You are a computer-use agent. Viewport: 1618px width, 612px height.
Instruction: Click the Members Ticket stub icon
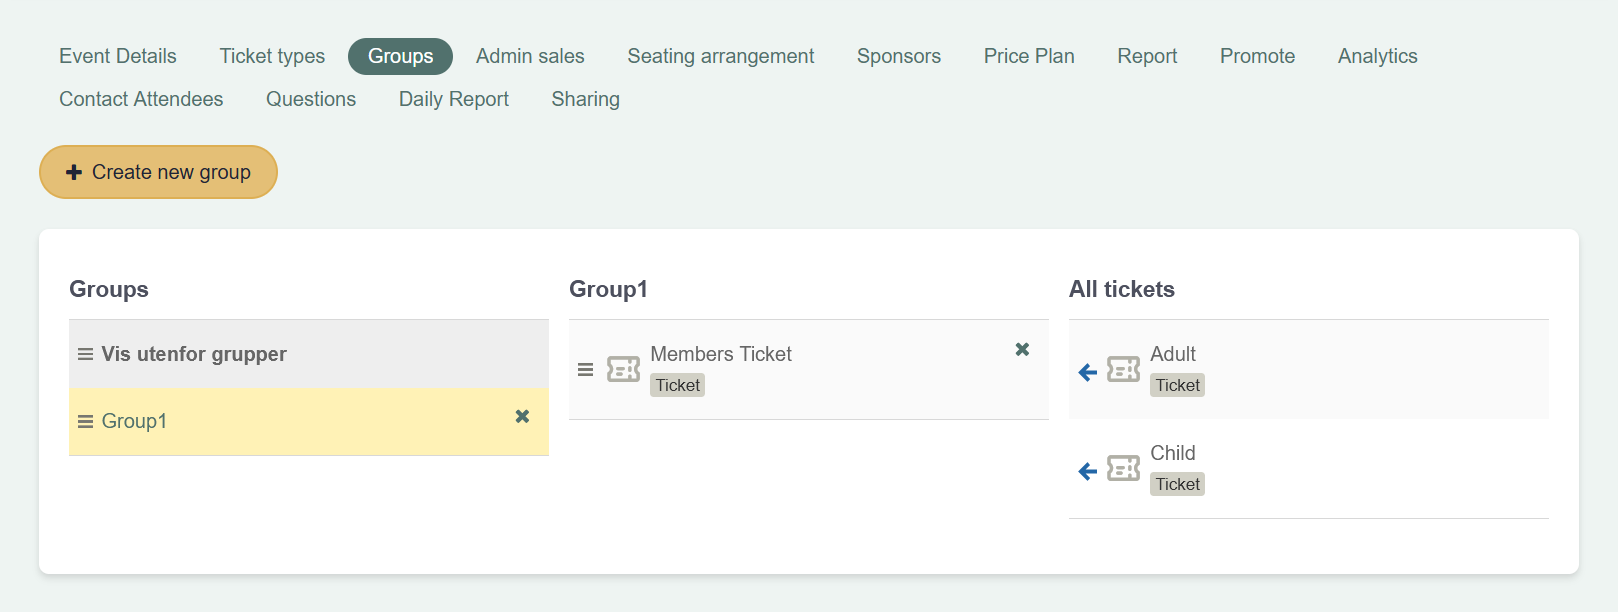click(x=623, y=369)
